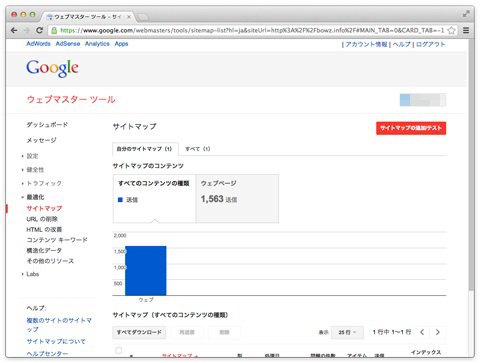Viewport: 480px width, 363px height.
Task: Select the すべてのコンテンツの種類 card
Action: [x=154, y=198]
